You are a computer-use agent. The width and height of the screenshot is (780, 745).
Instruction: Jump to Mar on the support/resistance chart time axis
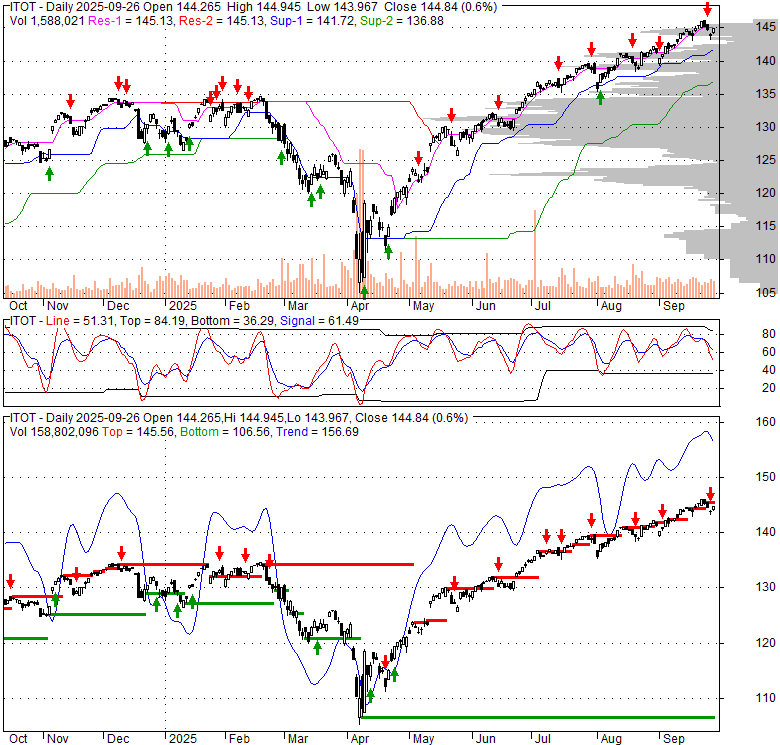[x=297, y=305]
